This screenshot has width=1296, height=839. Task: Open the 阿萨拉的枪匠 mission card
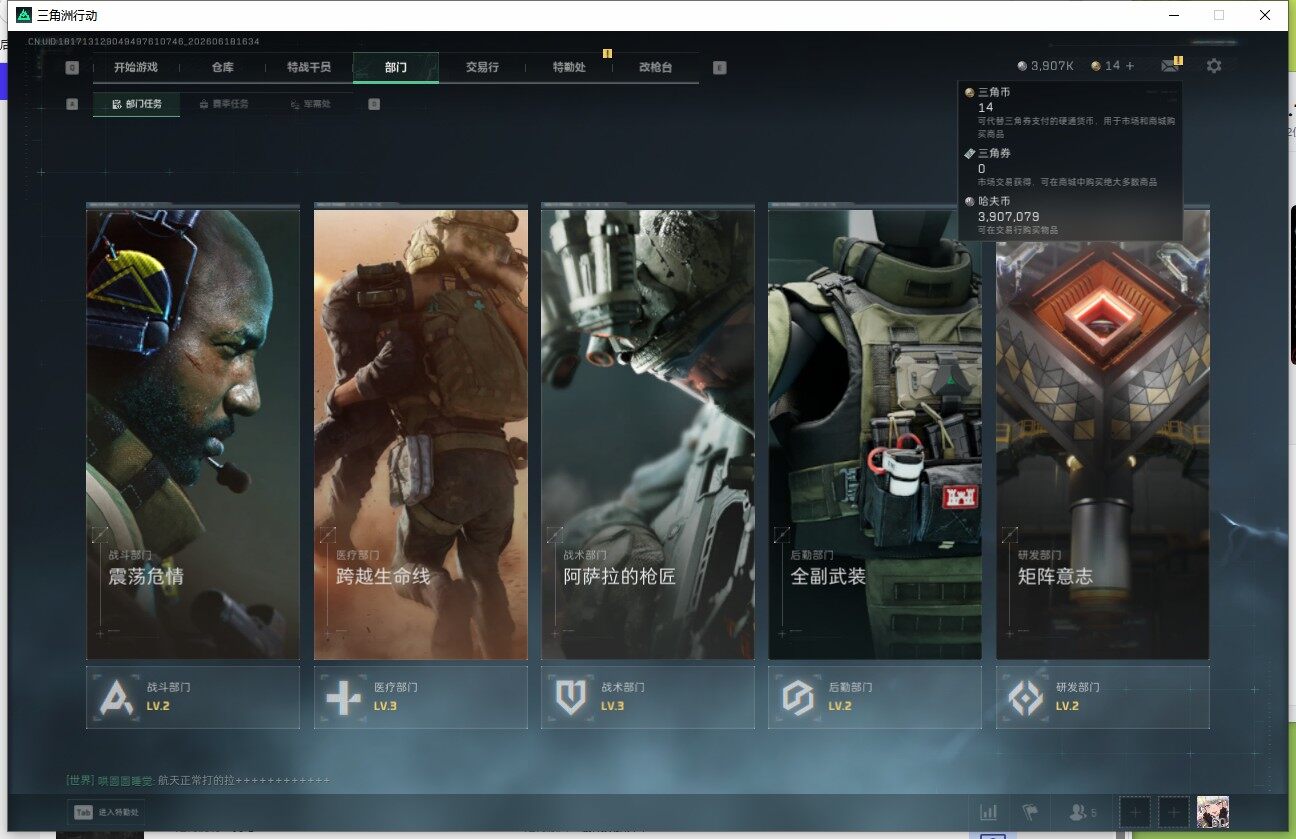[x=648, y=434]
